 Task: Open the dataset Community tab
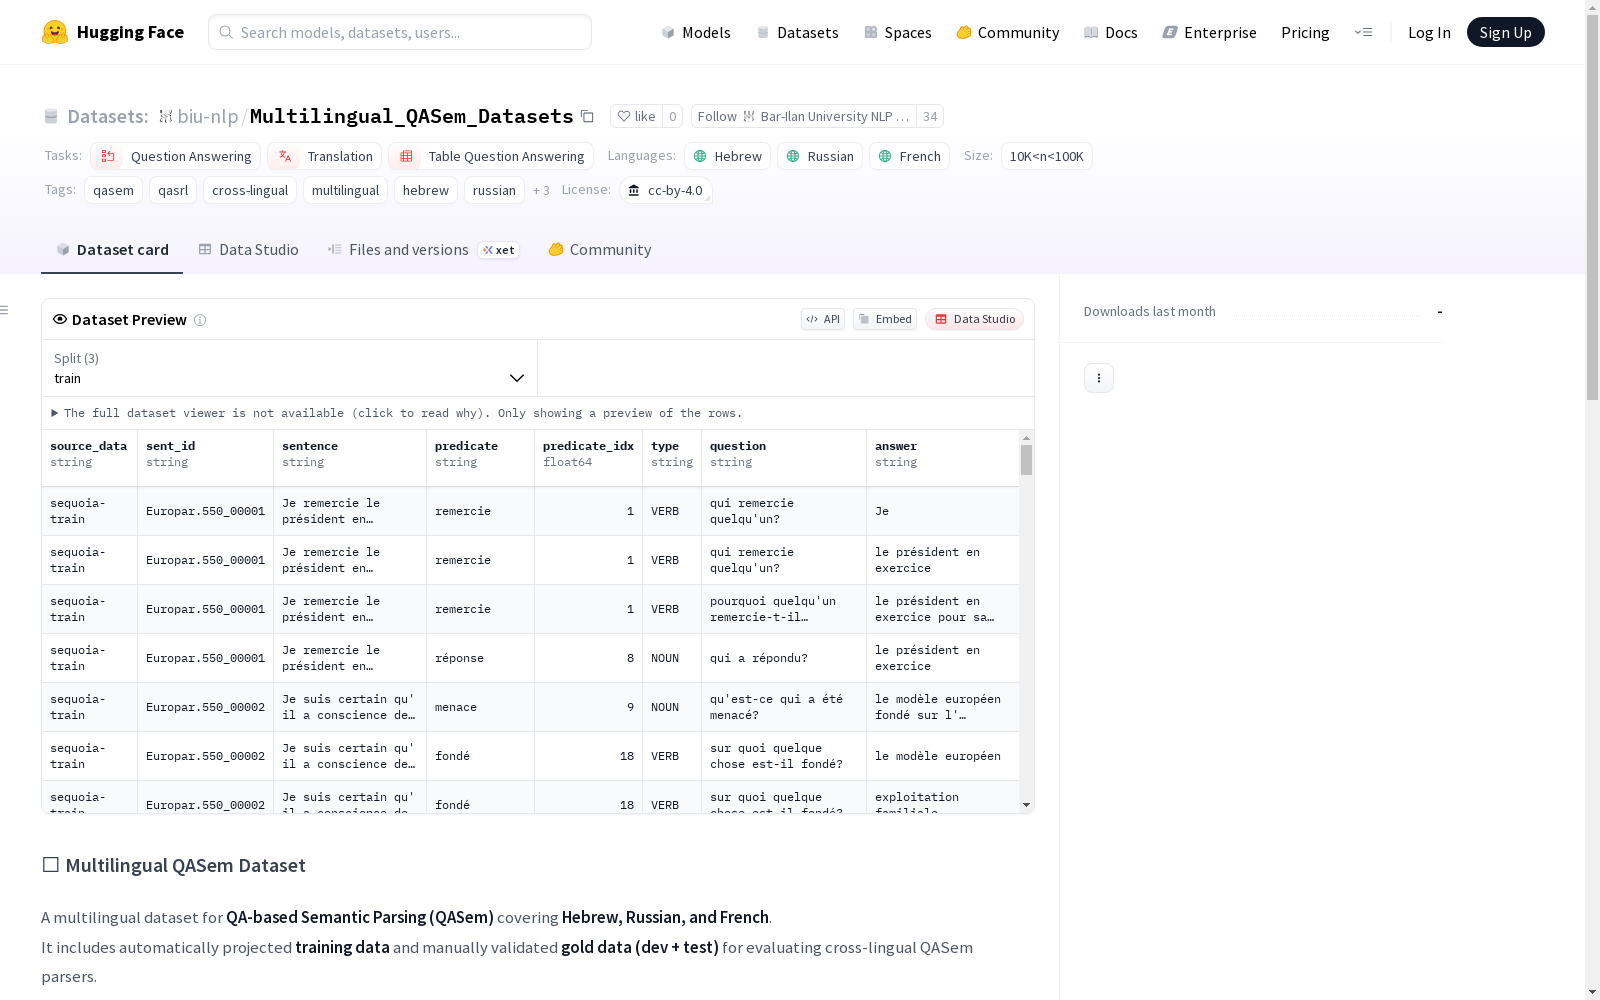600,250
